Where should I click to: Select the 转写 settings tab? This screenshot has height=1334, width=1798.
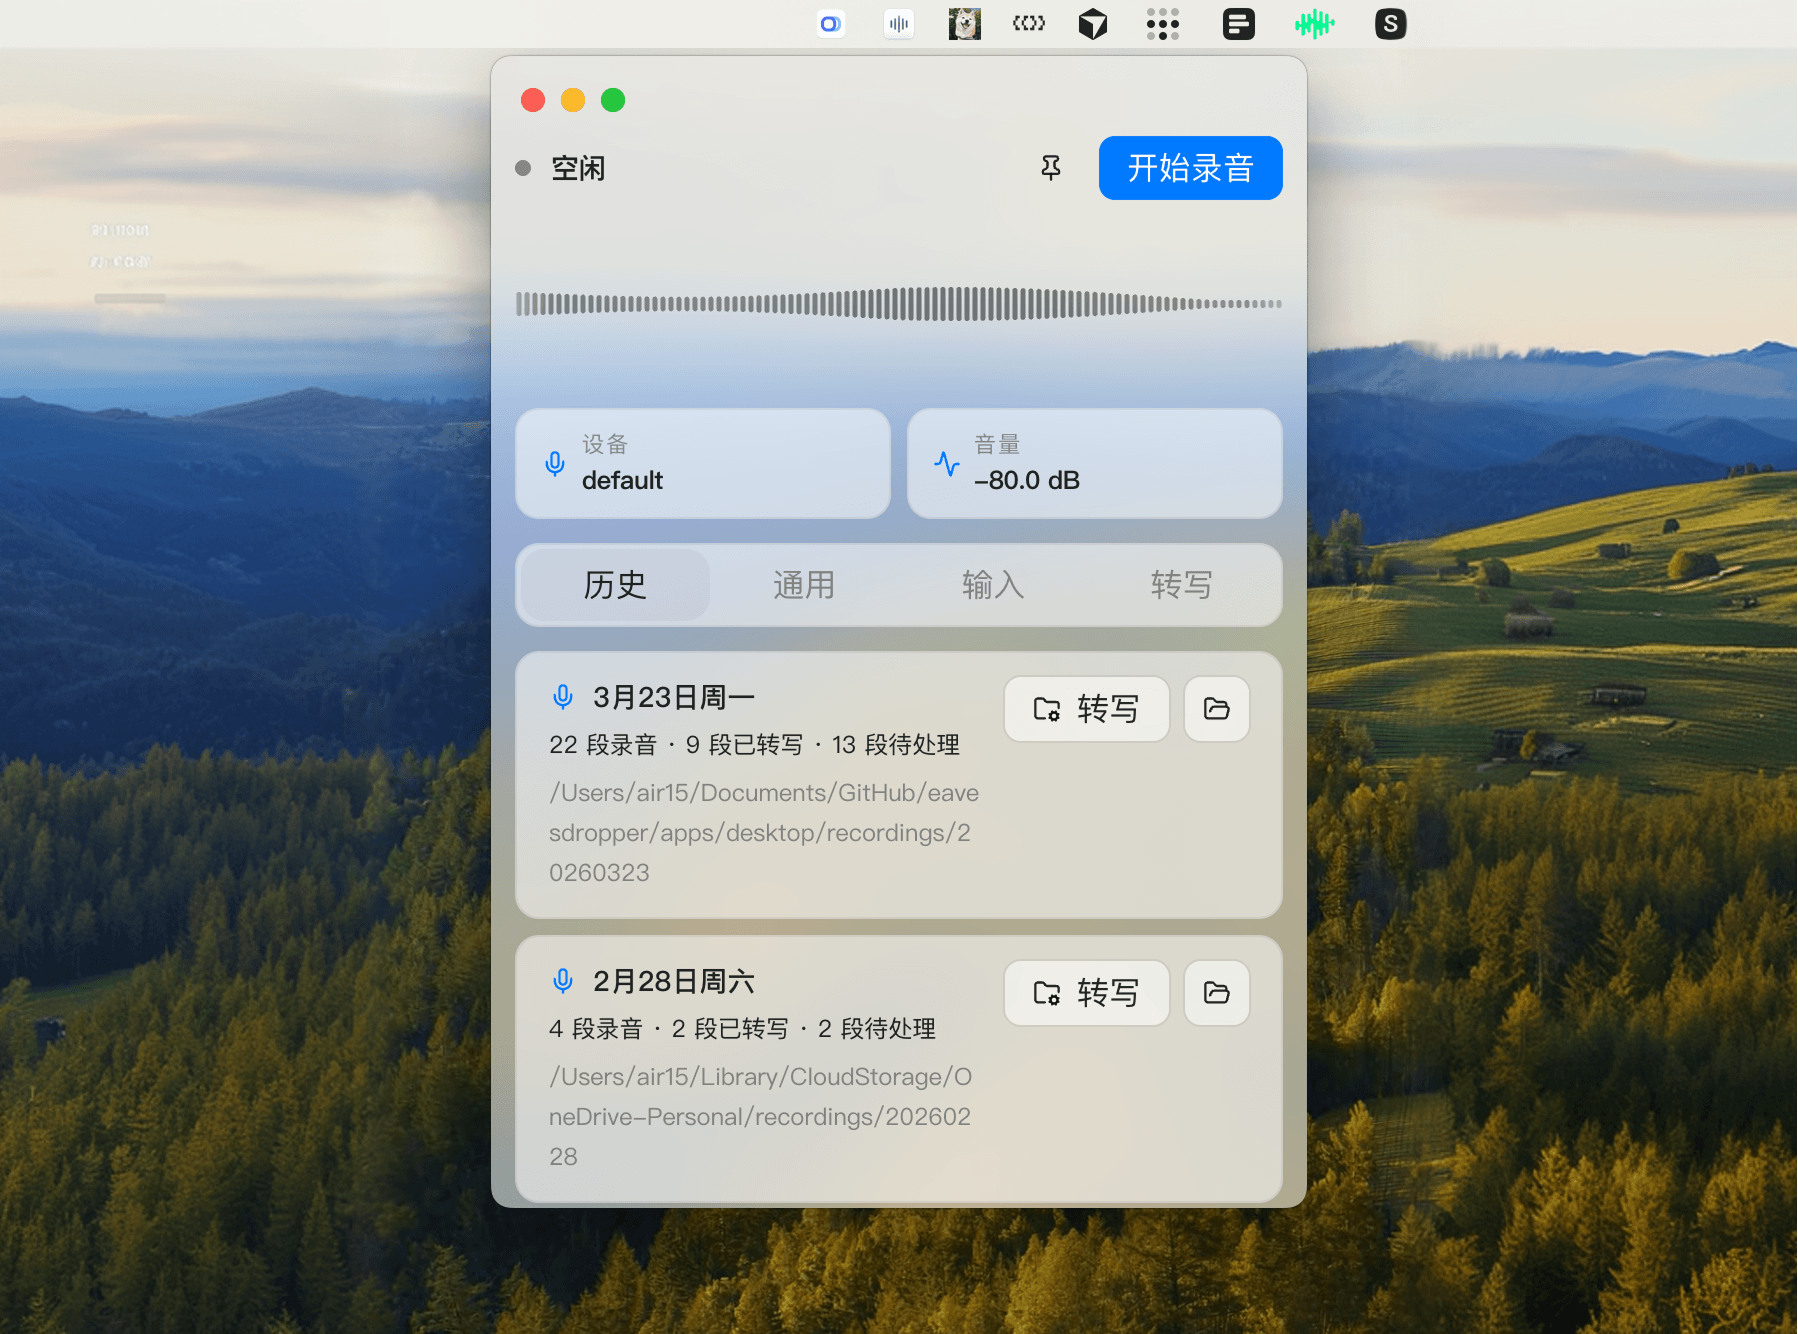click(x=1181, y=585)
